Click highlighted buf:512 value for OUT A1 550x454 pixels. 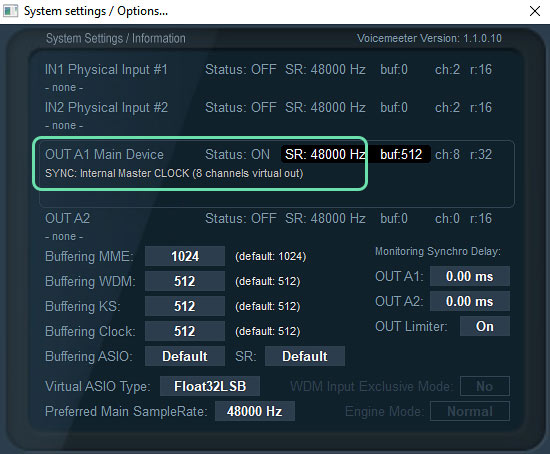coord(401,154)
